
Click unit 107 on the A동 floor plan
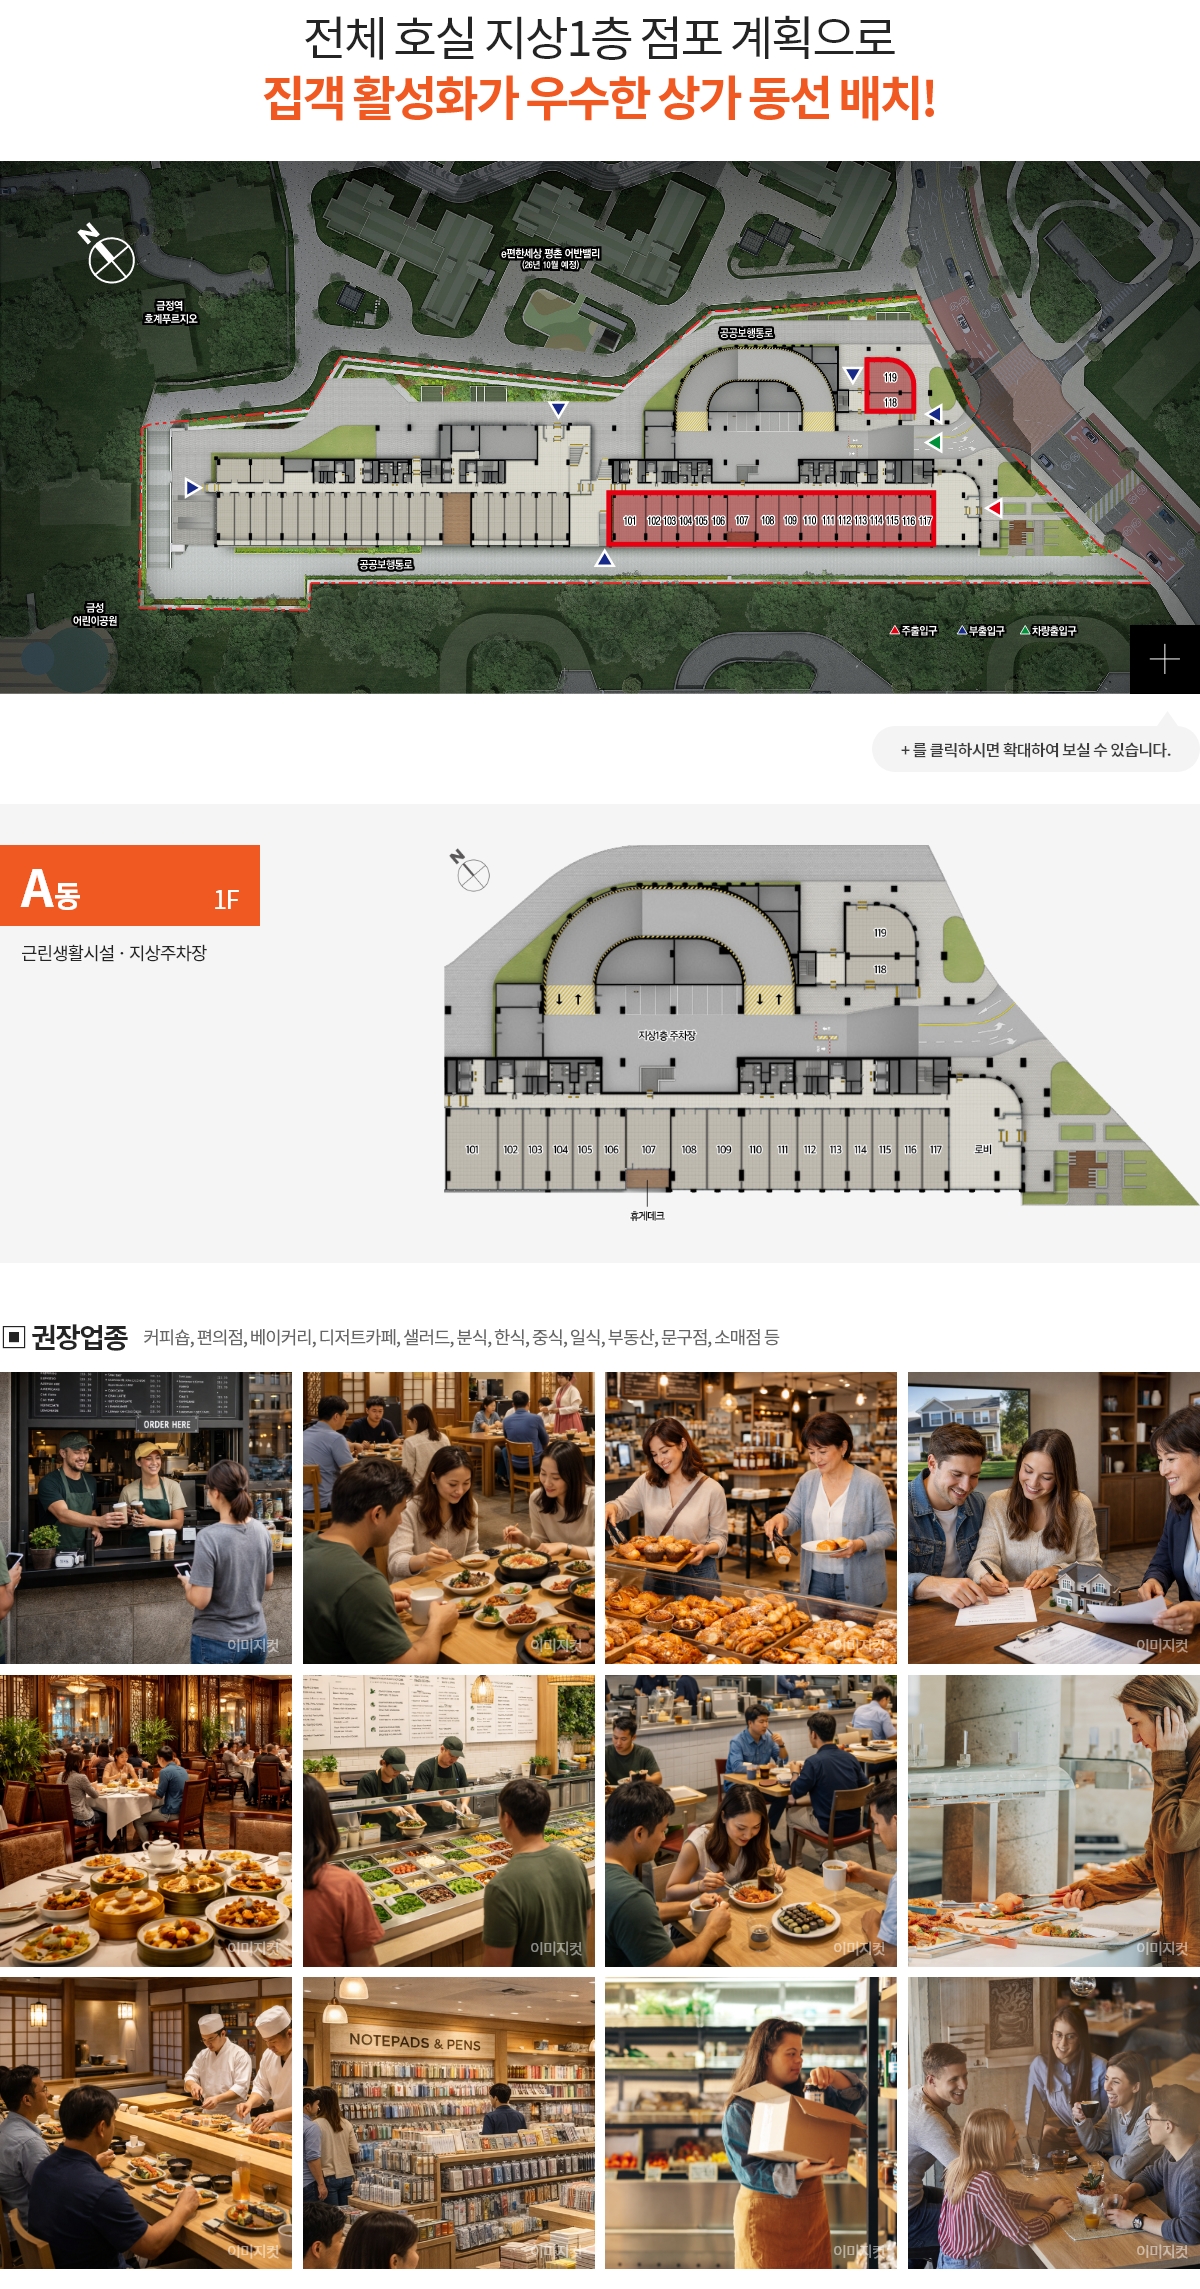tap(648, 1150)
